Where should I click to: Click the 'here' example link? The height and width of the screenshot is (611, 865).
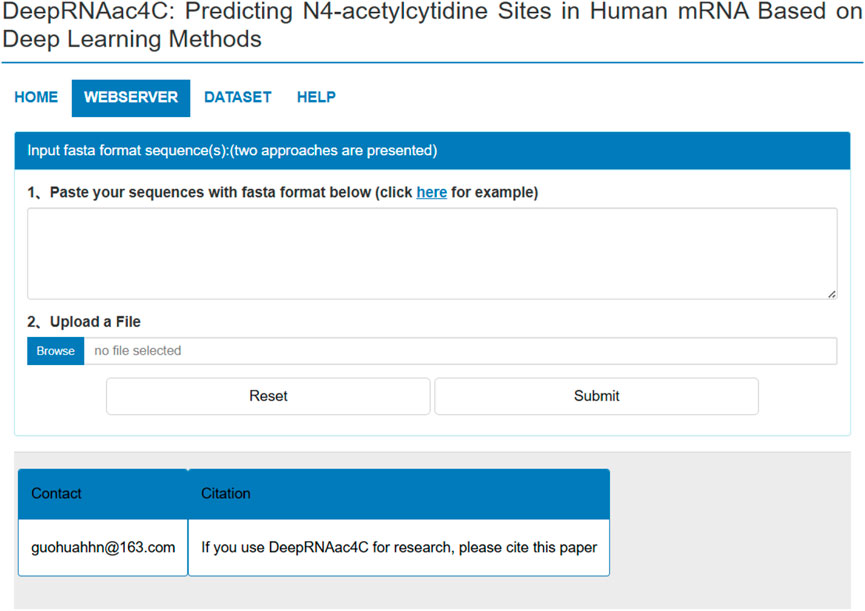[x=431, y=192]
